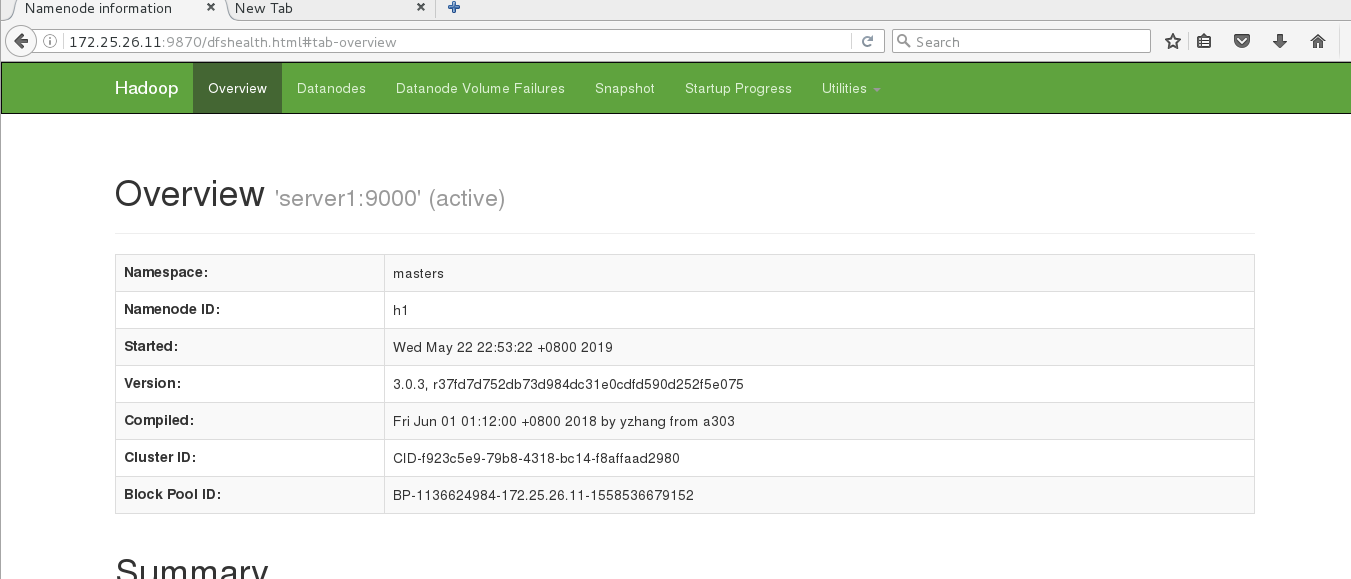Bookmark this page with the star icon
The height and width of the screenshot is (579, 1351).
1173,42
